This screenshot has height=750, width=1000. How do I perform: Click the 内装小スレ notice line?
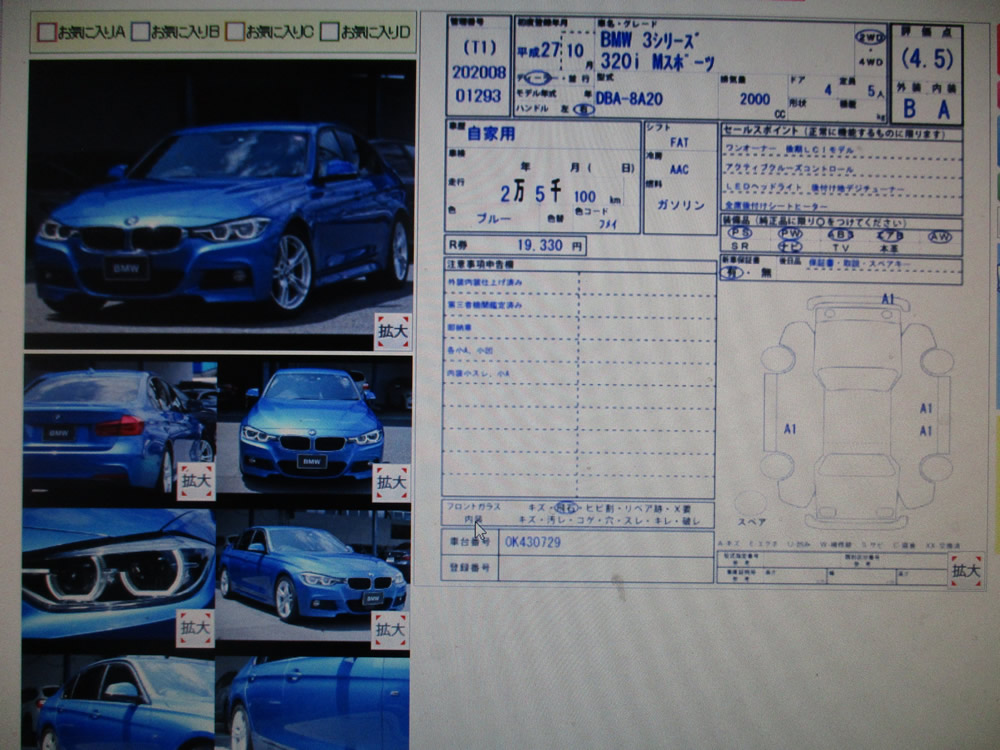(478, 374)
